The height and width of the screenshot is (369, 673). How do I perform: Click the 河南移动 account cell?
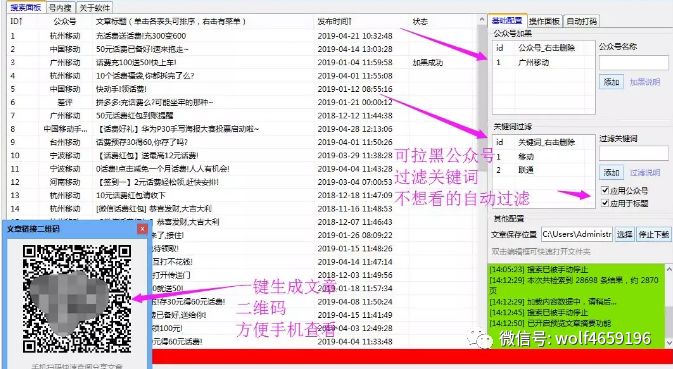click(x=65, y=182)
